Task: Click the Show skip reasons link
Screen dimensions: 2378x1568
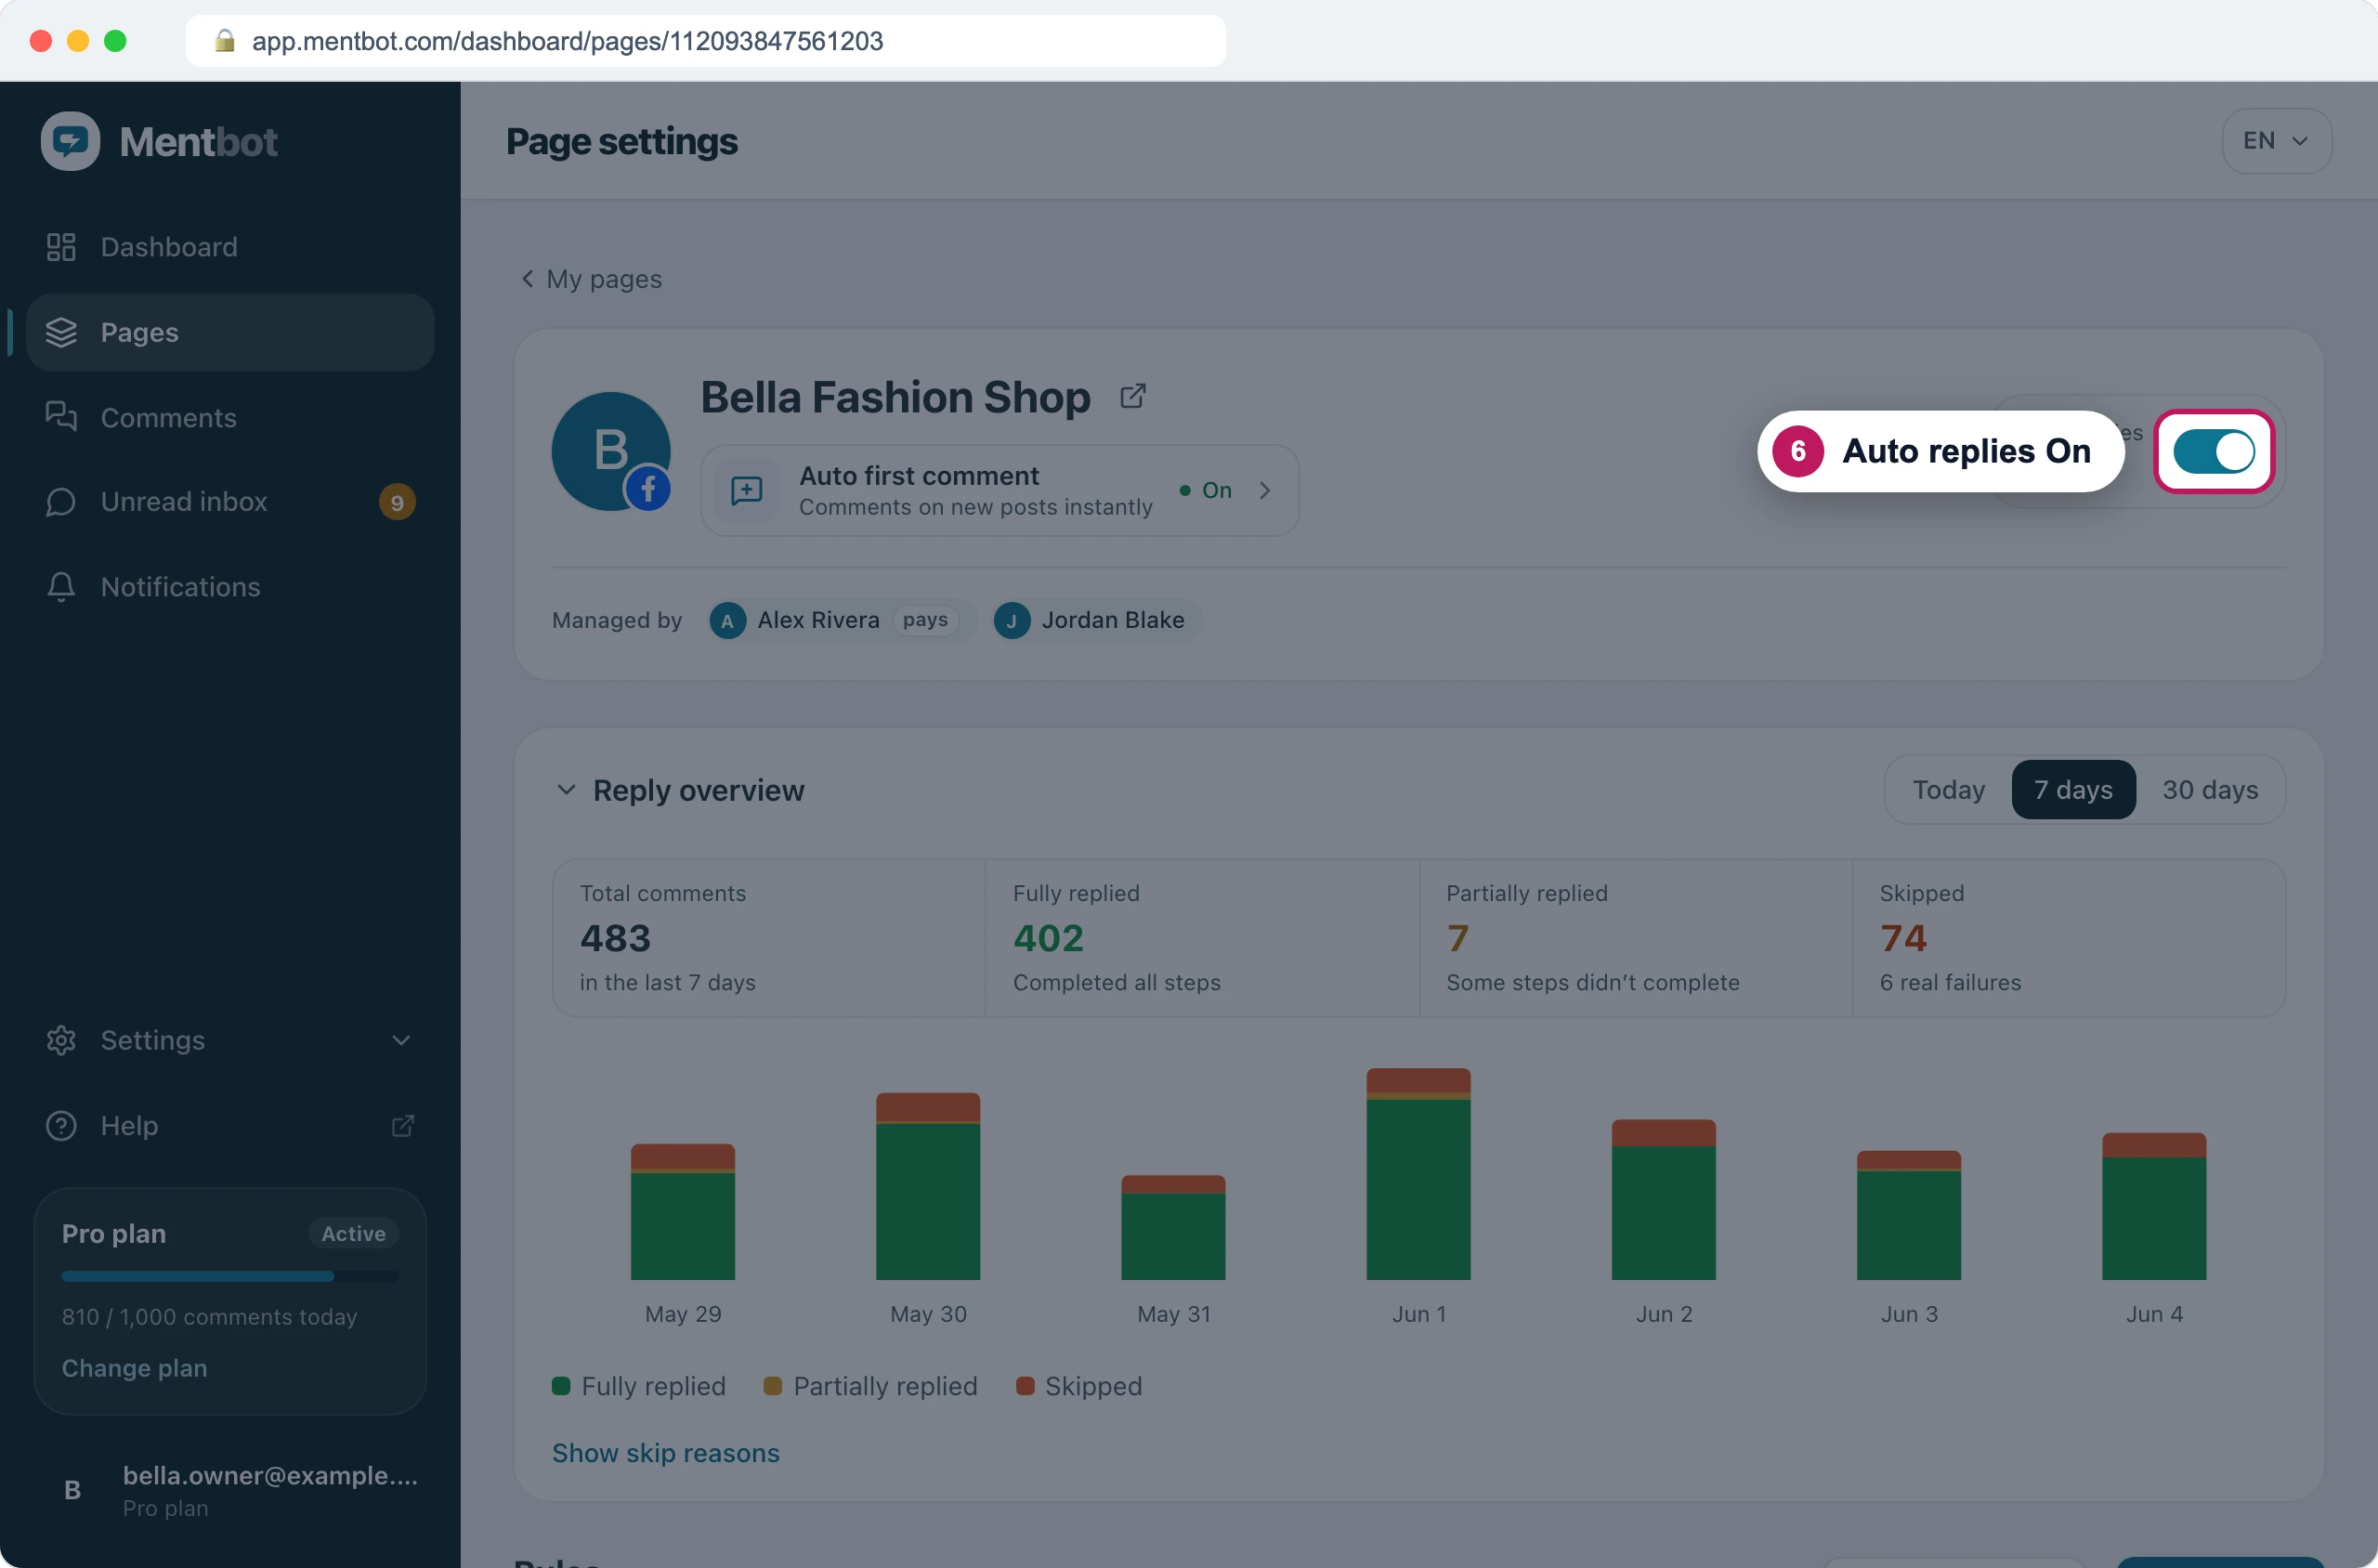Action: pyautogui.click(x=665, y=1453)
